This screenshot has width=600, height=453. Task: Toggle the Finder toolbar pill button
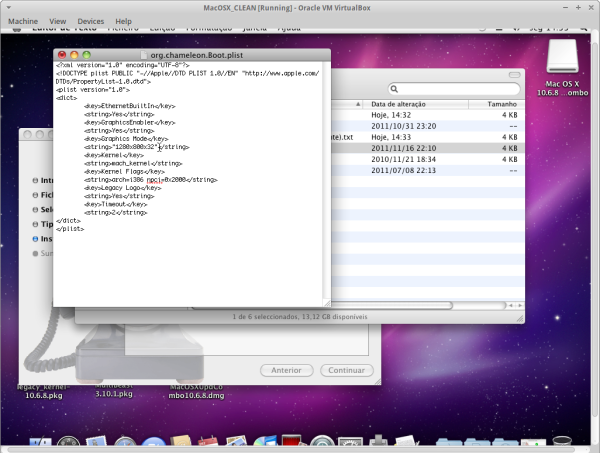514,75
